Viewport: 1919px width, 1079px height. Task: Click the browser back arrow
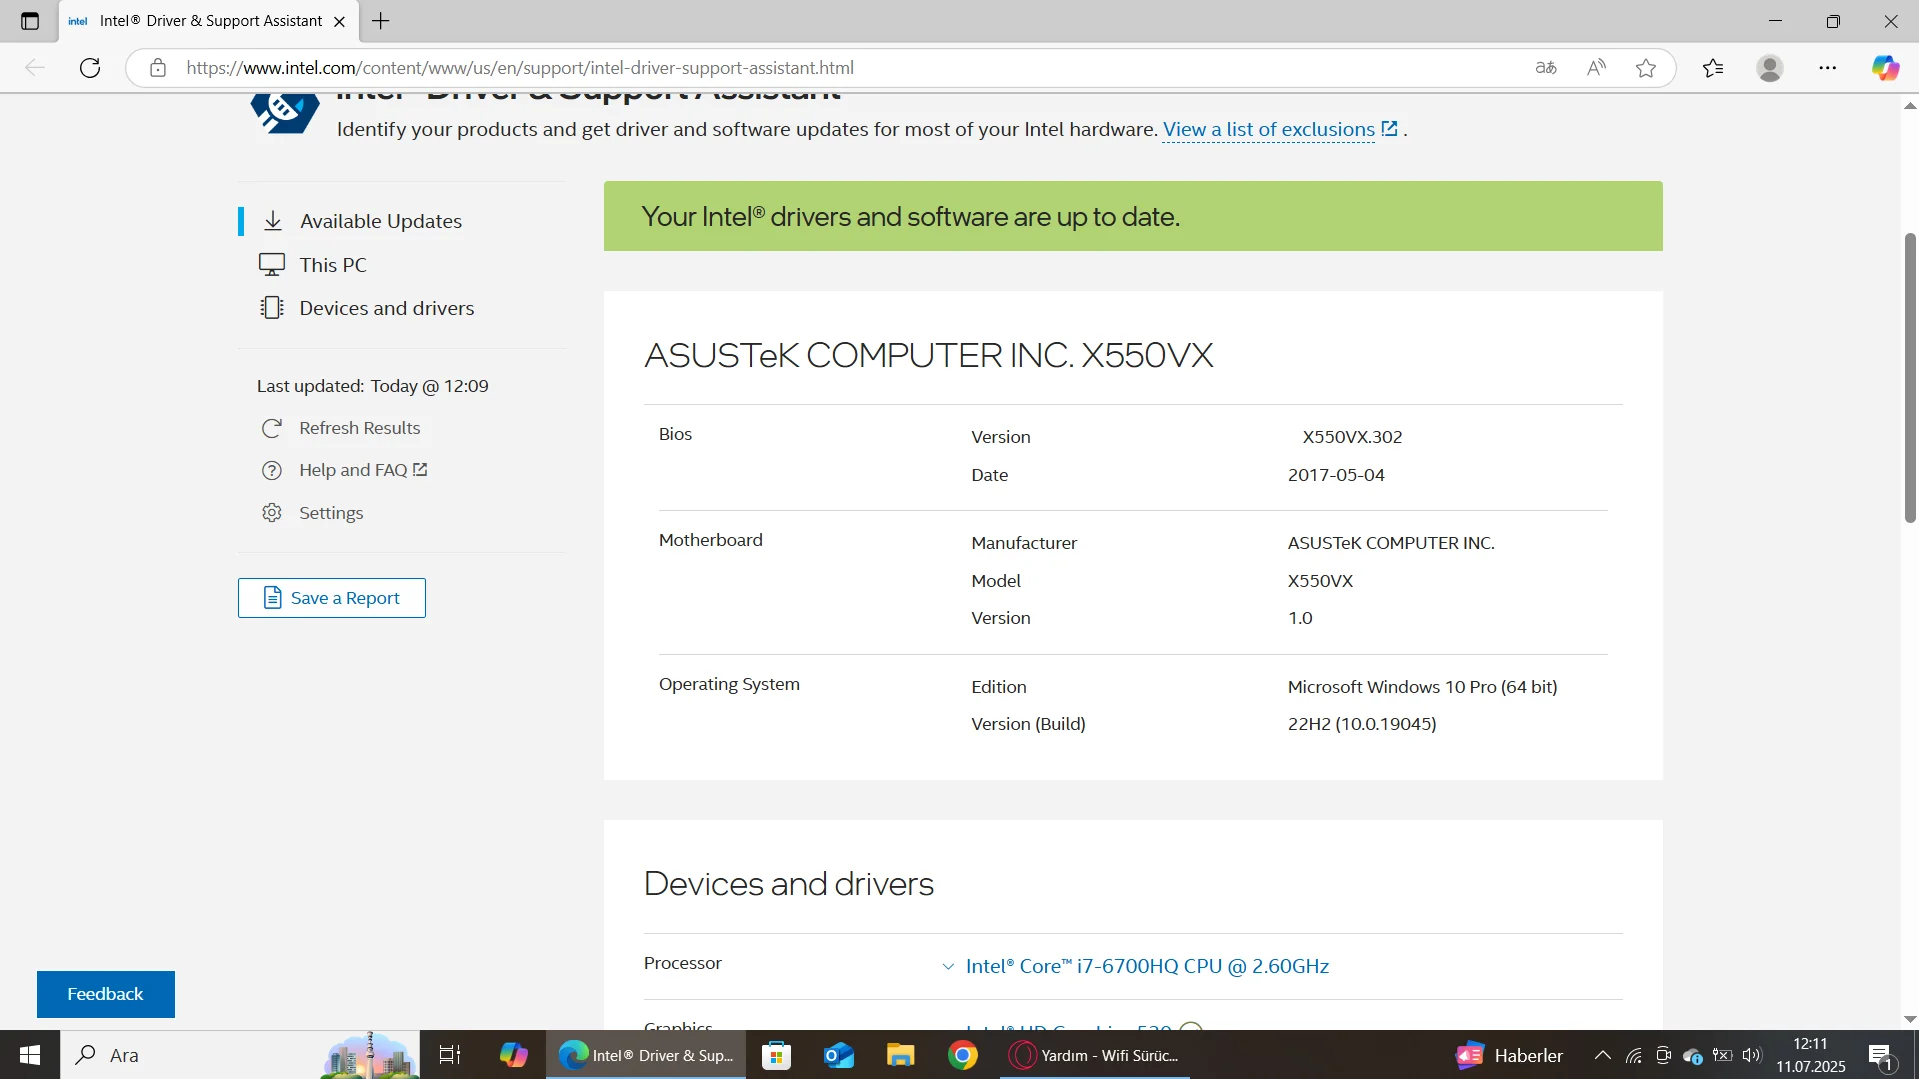(x=35, y=68)
